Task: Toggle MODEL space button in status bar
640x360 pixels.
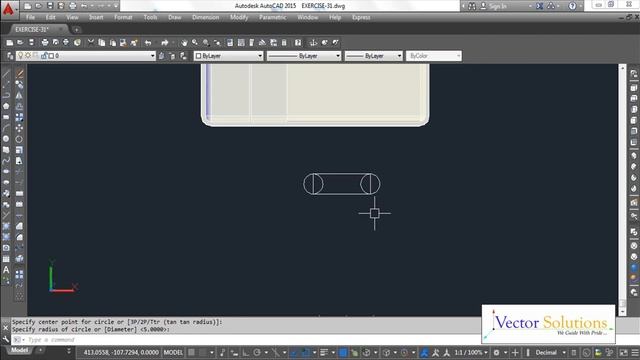Action: [x=173, y=352]
